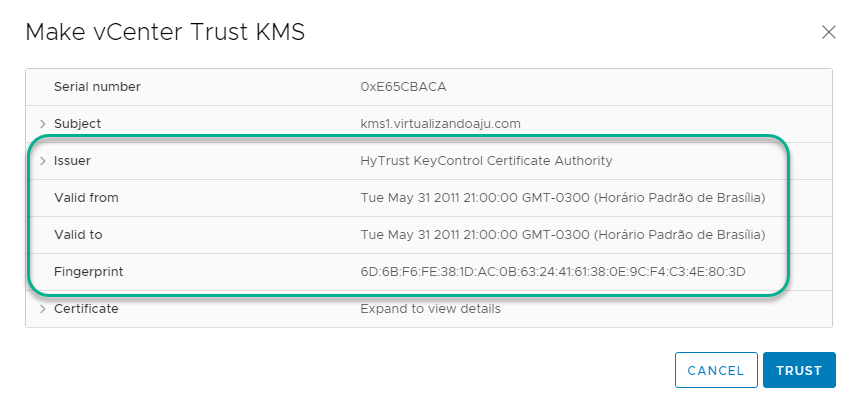Click the Valid from label
Image resolution: width=856 pixels, height=409 pixels.
(86, 198)
